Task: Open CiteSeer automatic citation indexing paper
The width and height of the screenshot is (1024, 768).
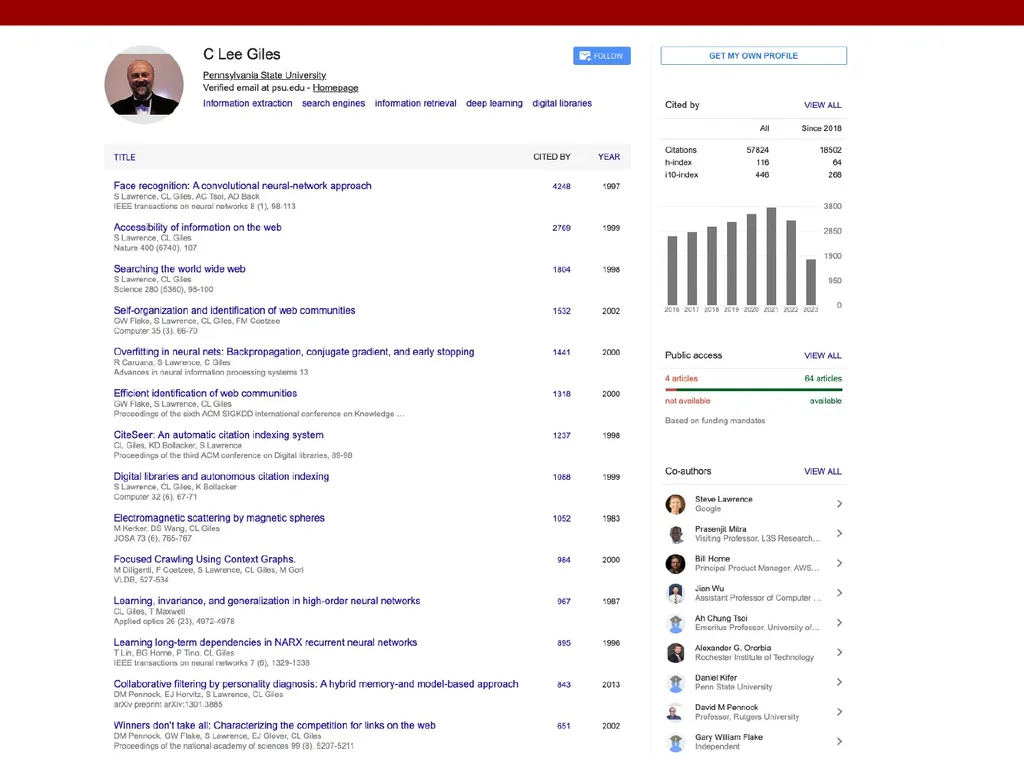Action: 218,435
